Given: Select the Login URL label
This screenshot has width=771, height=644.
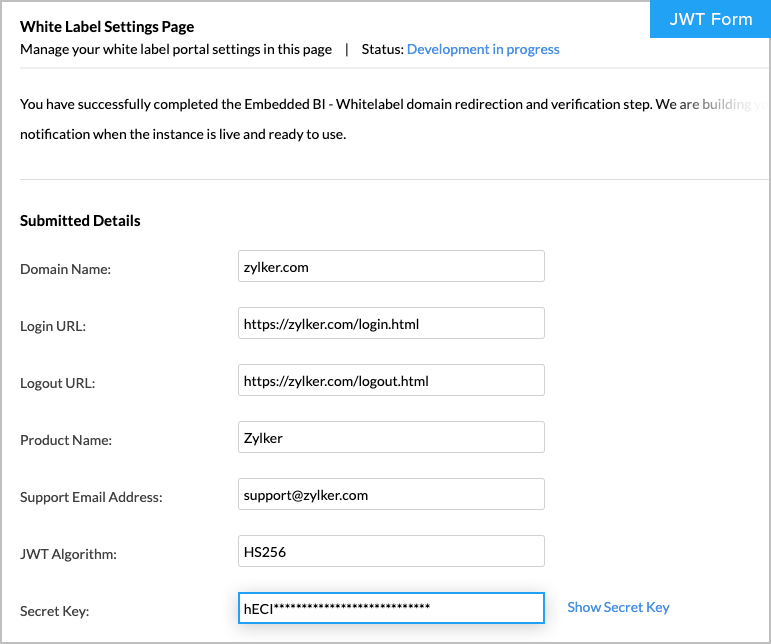Looking at the screenshot, I should pos(53,326).
